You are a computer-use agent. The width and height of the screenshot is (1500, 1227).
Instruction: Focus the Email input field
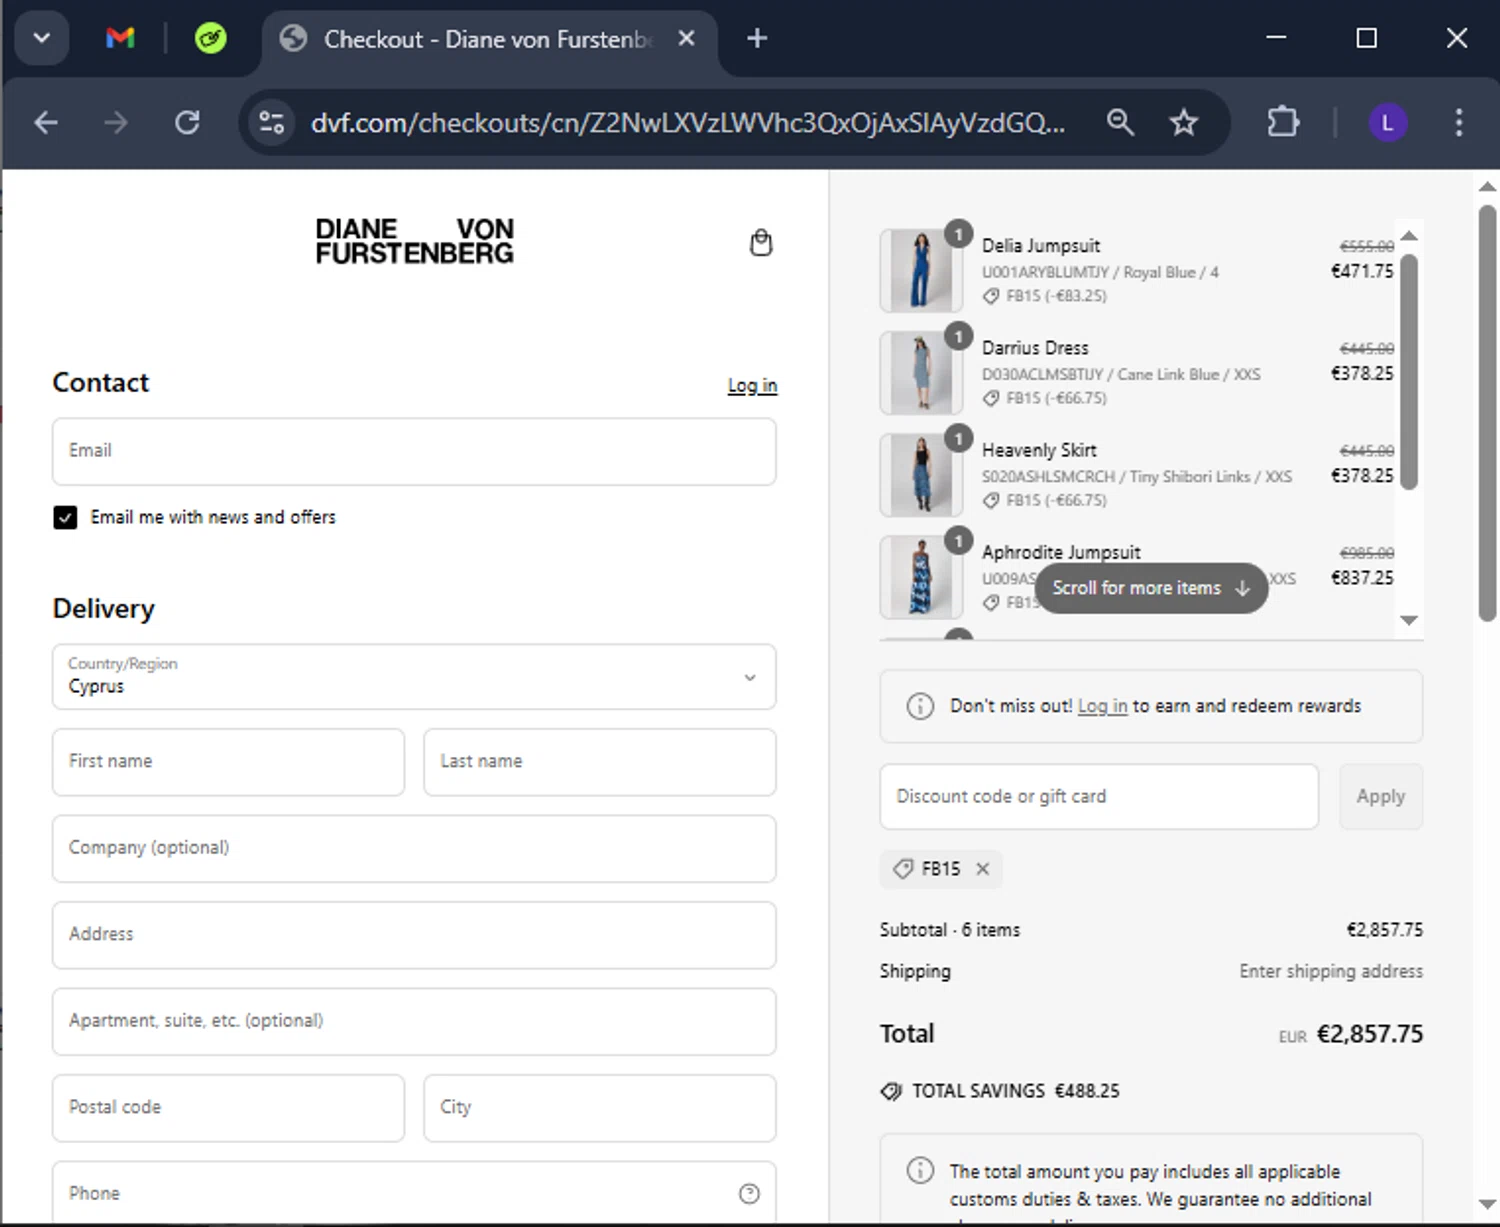(414, 451)
